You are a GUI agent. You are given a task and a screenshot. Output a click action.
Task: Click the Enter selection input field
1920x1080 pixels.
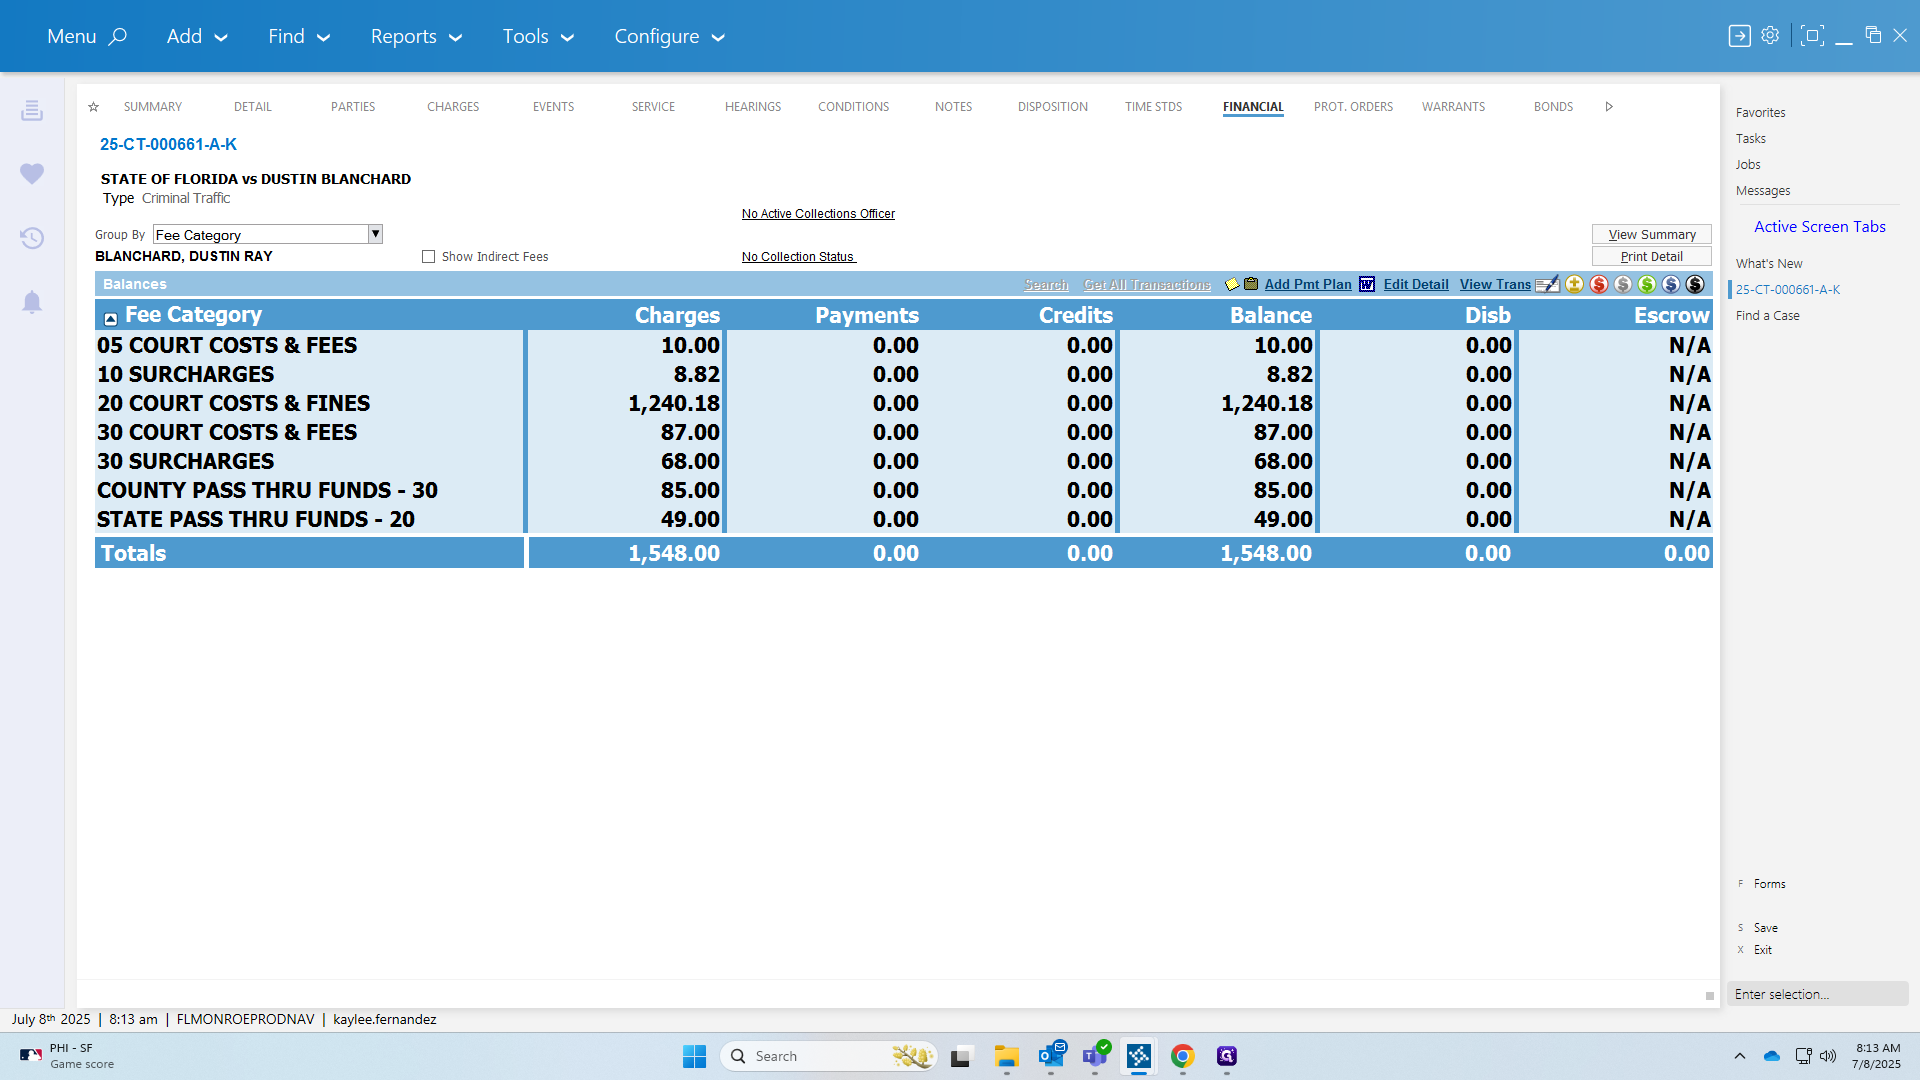(1817, 994)
